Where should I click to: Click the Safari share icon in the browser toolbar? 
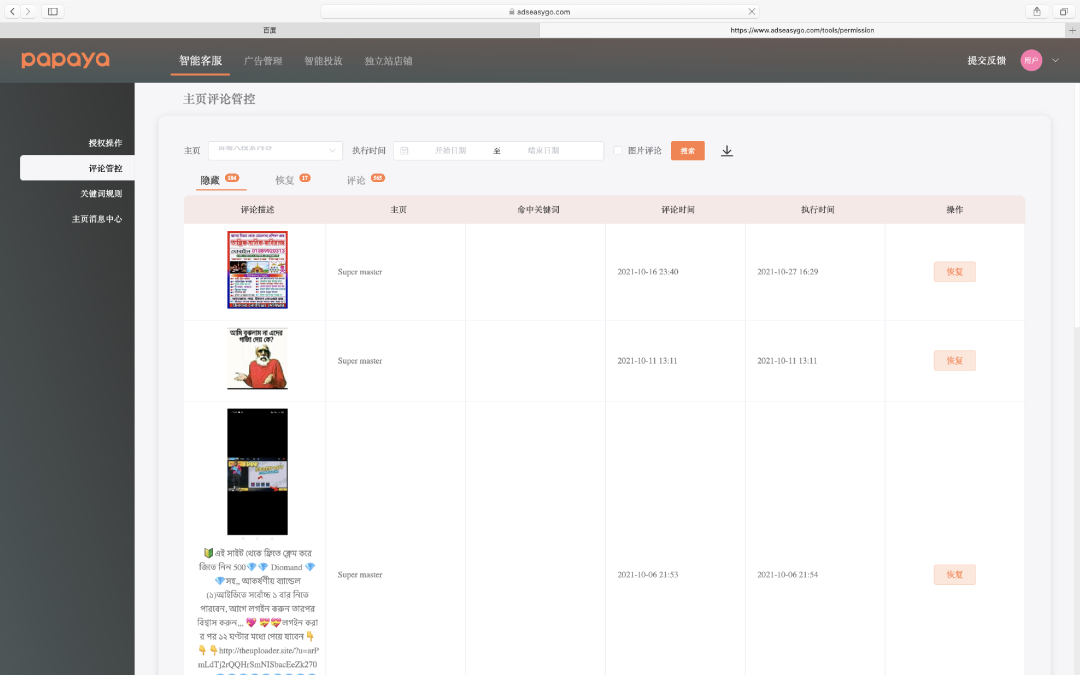tap(1037, 10)
